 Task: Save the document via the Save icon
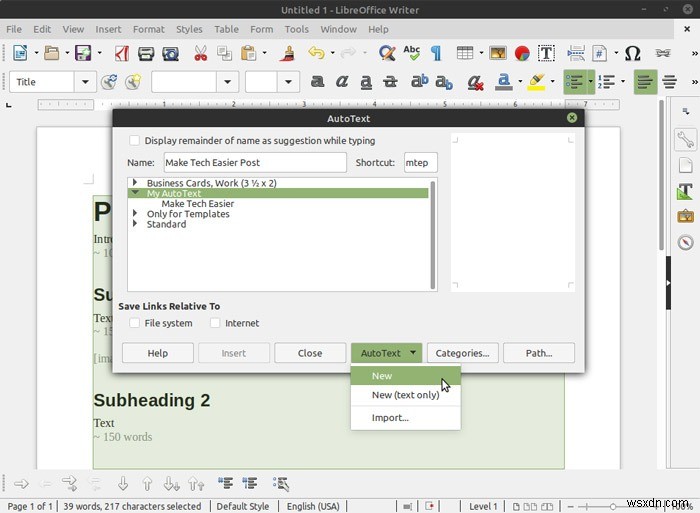point(83,53)
